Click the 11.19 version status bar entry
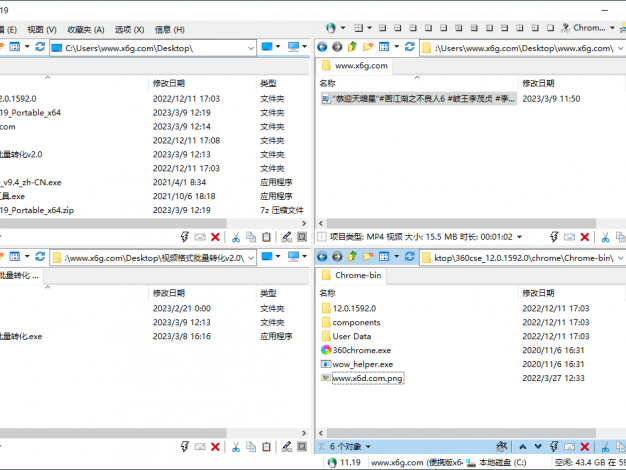The height and width of the screenshot is (470, 626). tap(344, 463)
